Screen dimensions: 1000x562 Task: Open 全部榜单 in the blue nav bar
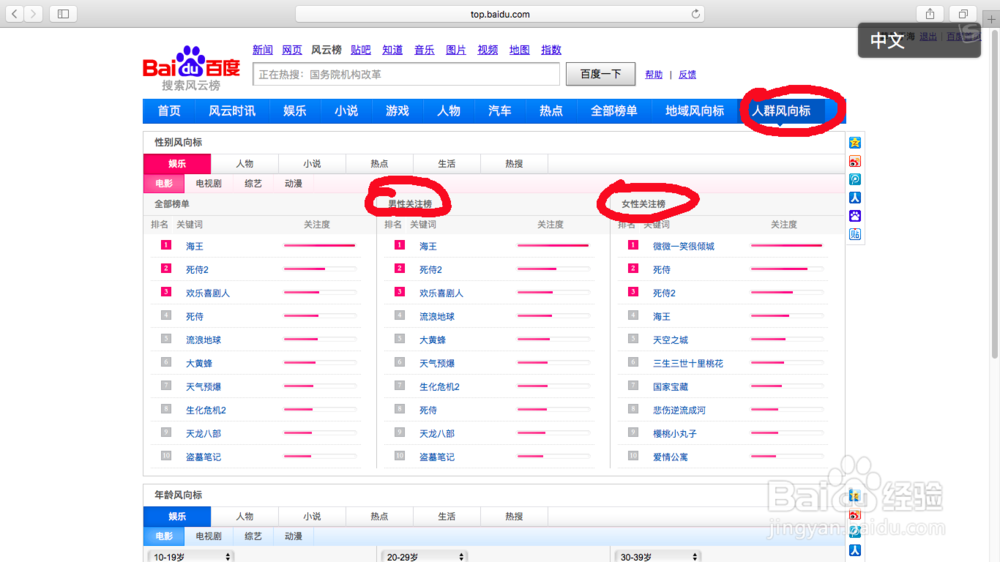click(x=614, y=111)
